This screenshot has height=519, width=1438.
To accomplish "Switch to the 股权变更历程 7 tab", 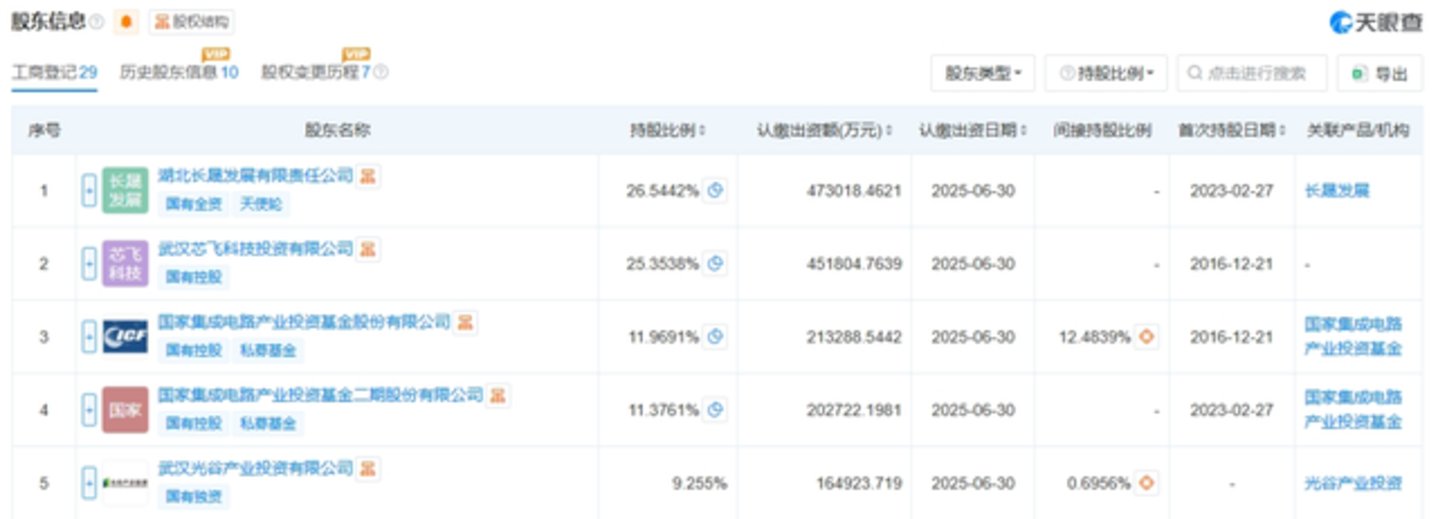I will coord(316,72).
